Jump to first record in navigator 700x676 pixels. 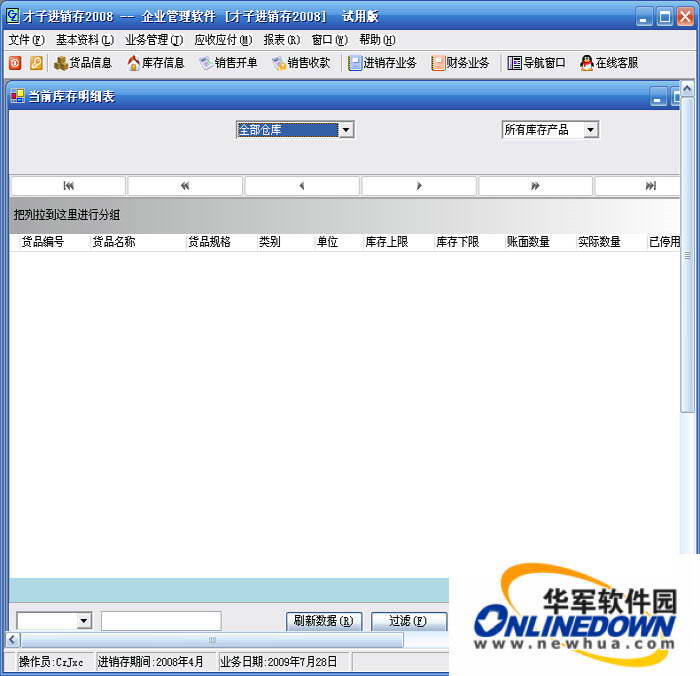[68, 186]
